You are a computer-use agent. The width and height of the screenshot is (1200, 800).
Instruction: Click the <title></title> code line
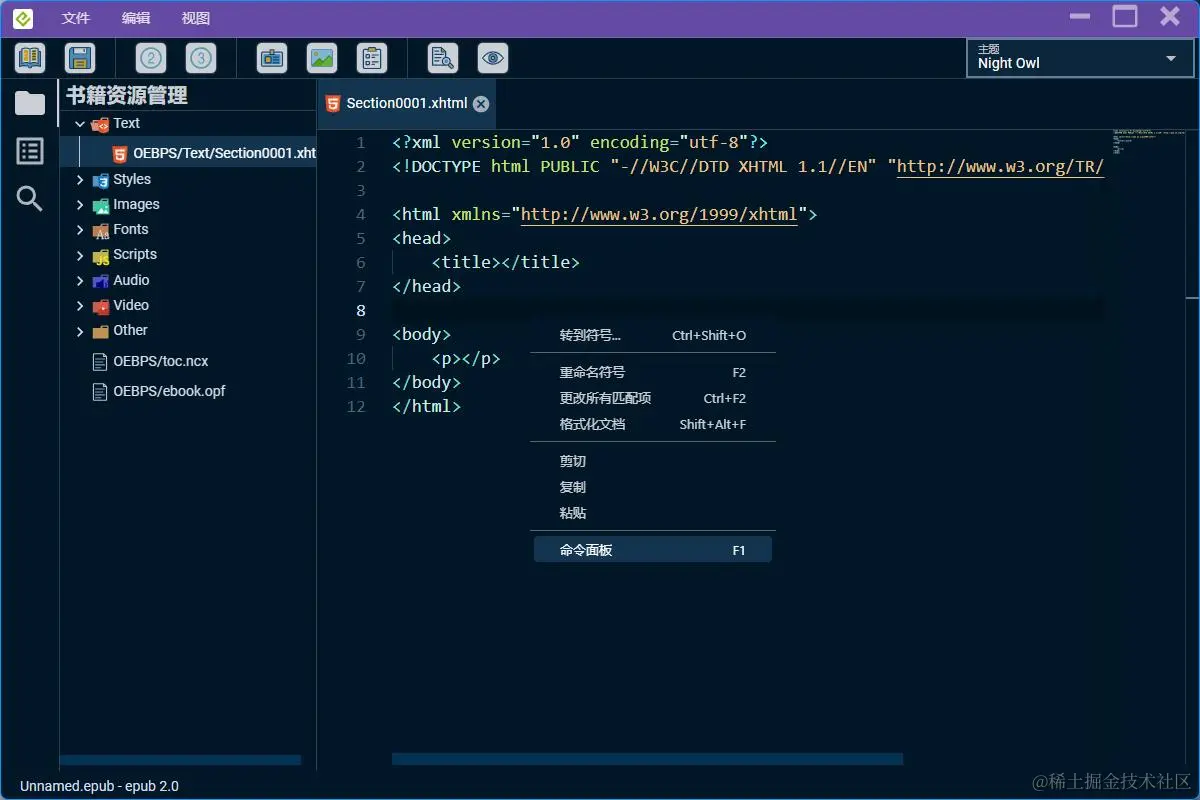coord(505,263)
